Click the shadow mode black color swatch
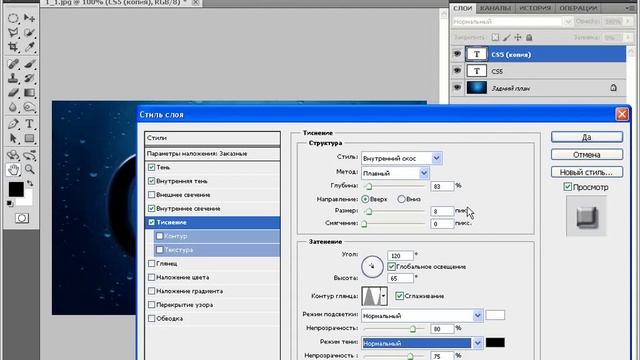This screenshot has width=640, height=360. click(x=495, y=343)
